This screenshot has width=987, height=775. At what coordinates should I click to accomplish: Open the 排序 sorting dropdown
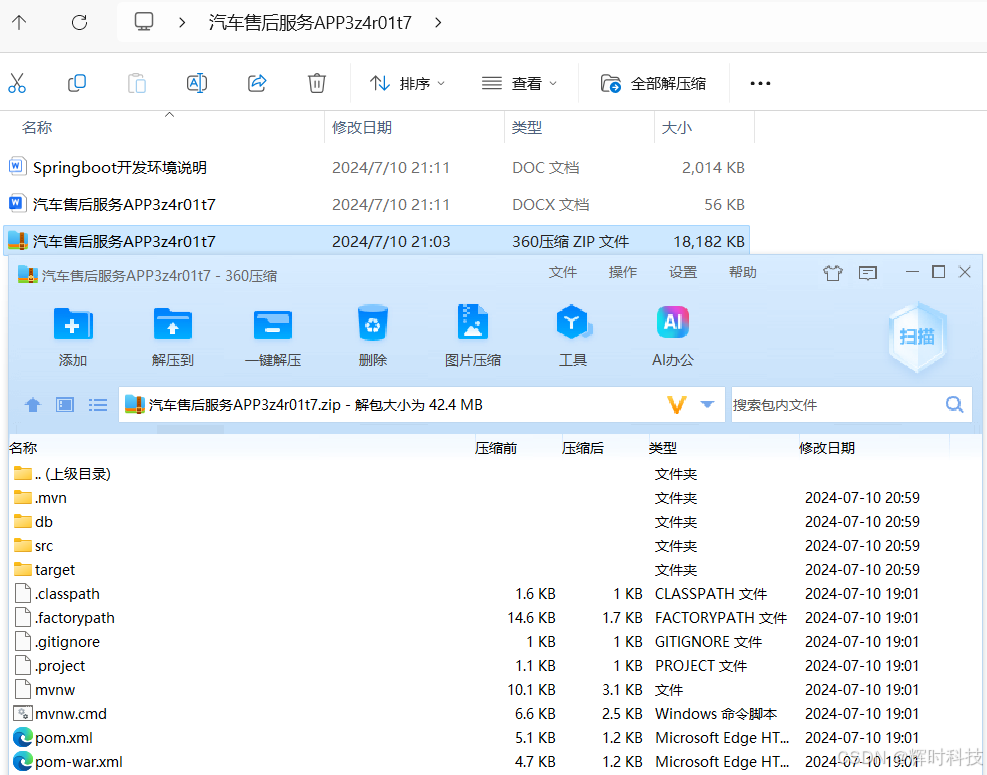tap(408, 83)
